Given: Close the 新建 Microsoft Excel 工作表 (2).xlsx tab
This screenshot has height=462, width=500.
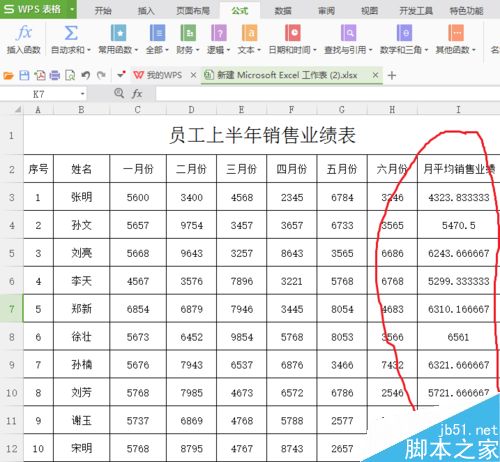Looking at the screenshot, I should (x=375, y=75).
